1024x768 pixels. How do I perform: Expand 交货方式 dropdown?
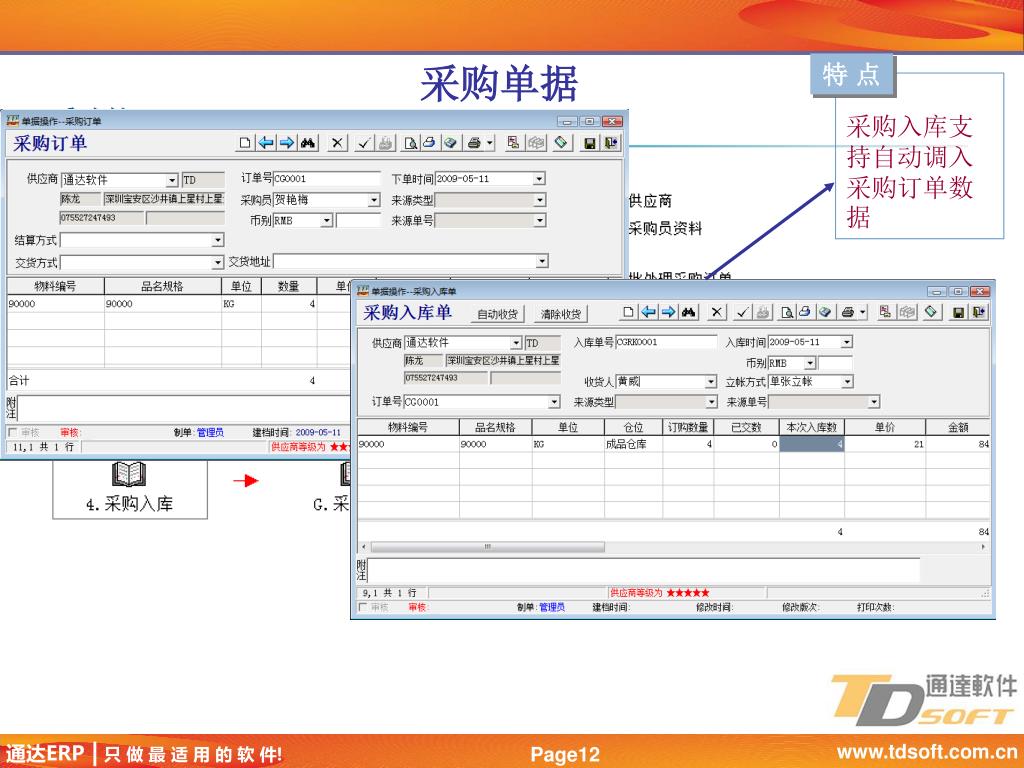tap(217, 263)
